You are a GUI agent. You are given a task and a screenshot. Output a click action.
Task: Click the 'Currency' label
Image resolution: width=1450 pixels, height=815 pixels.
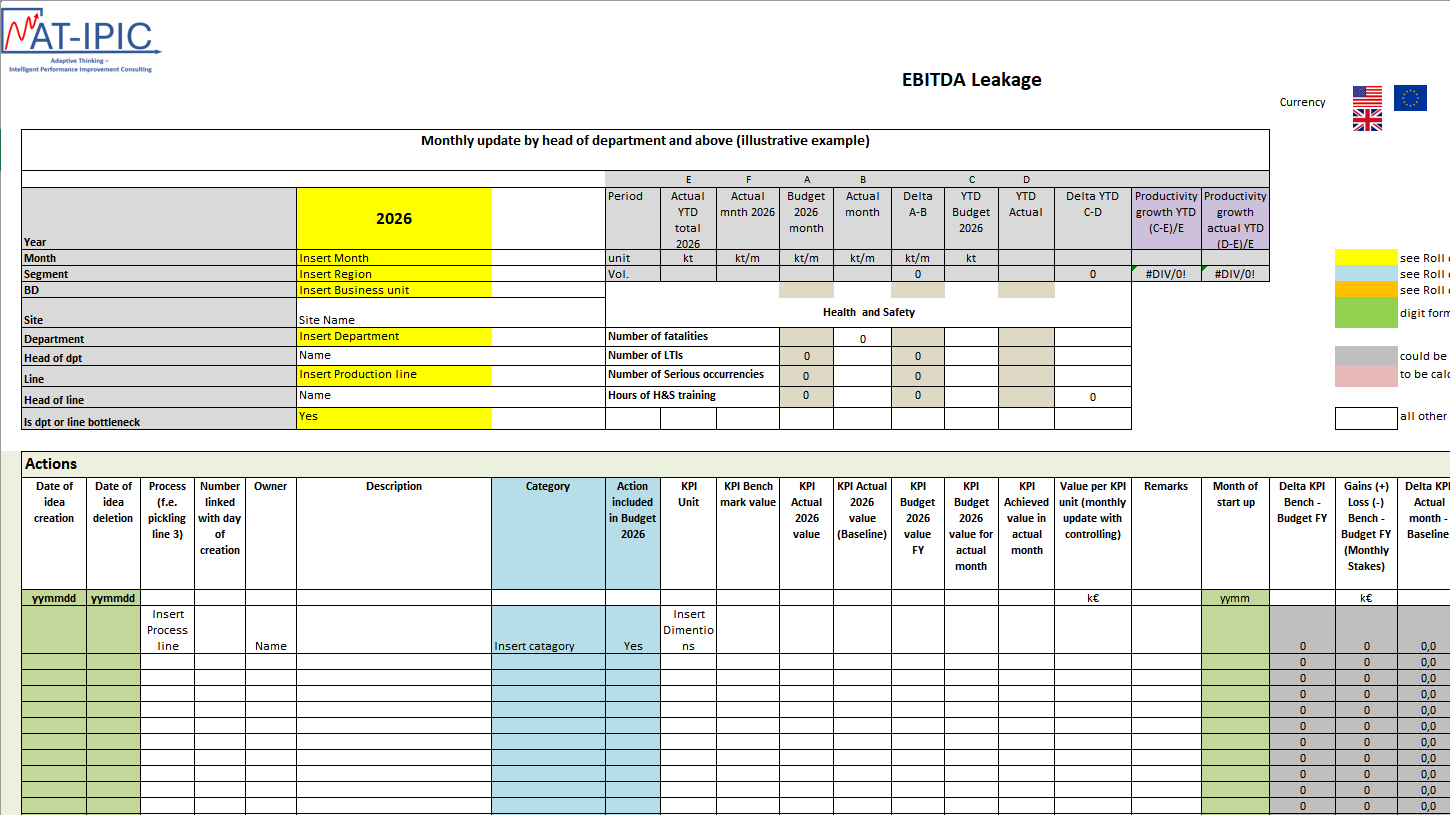point(1302,102)
